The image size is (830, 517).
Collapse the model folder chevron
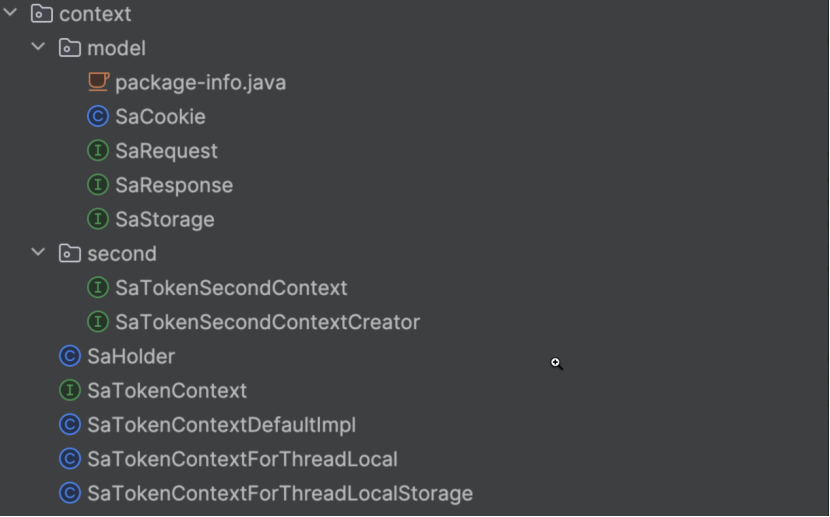click(38, 47)
